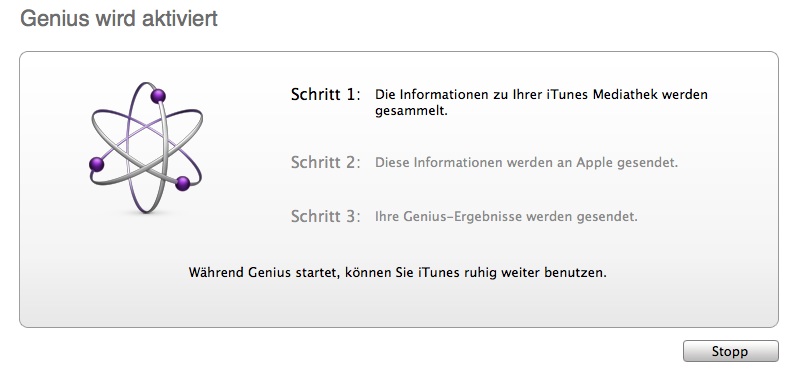The width and height of the screenshot is (812, 390).
Task: Click the topmost purple electron on the atom
Action: tap(158, 96)
